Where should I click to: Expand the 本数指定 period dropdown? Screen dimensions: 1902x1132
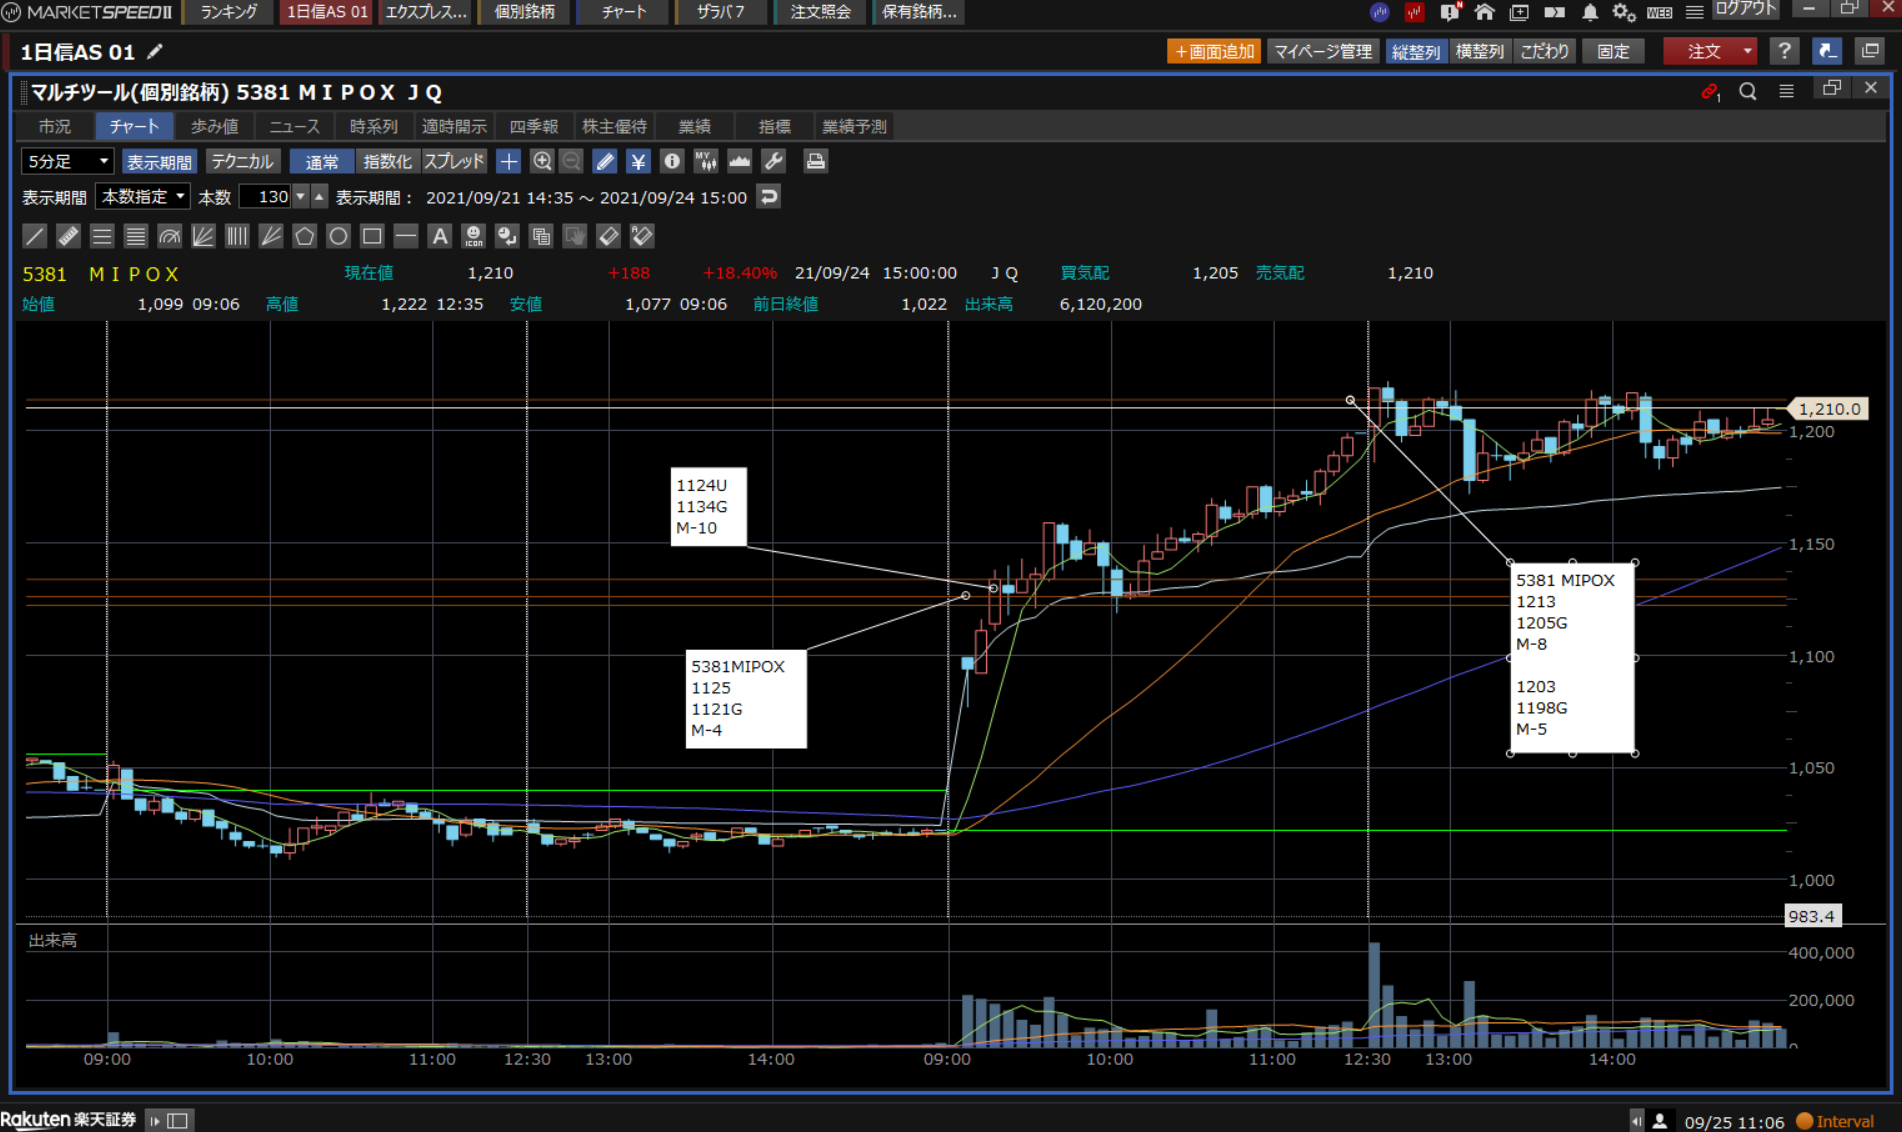(142, 197)
